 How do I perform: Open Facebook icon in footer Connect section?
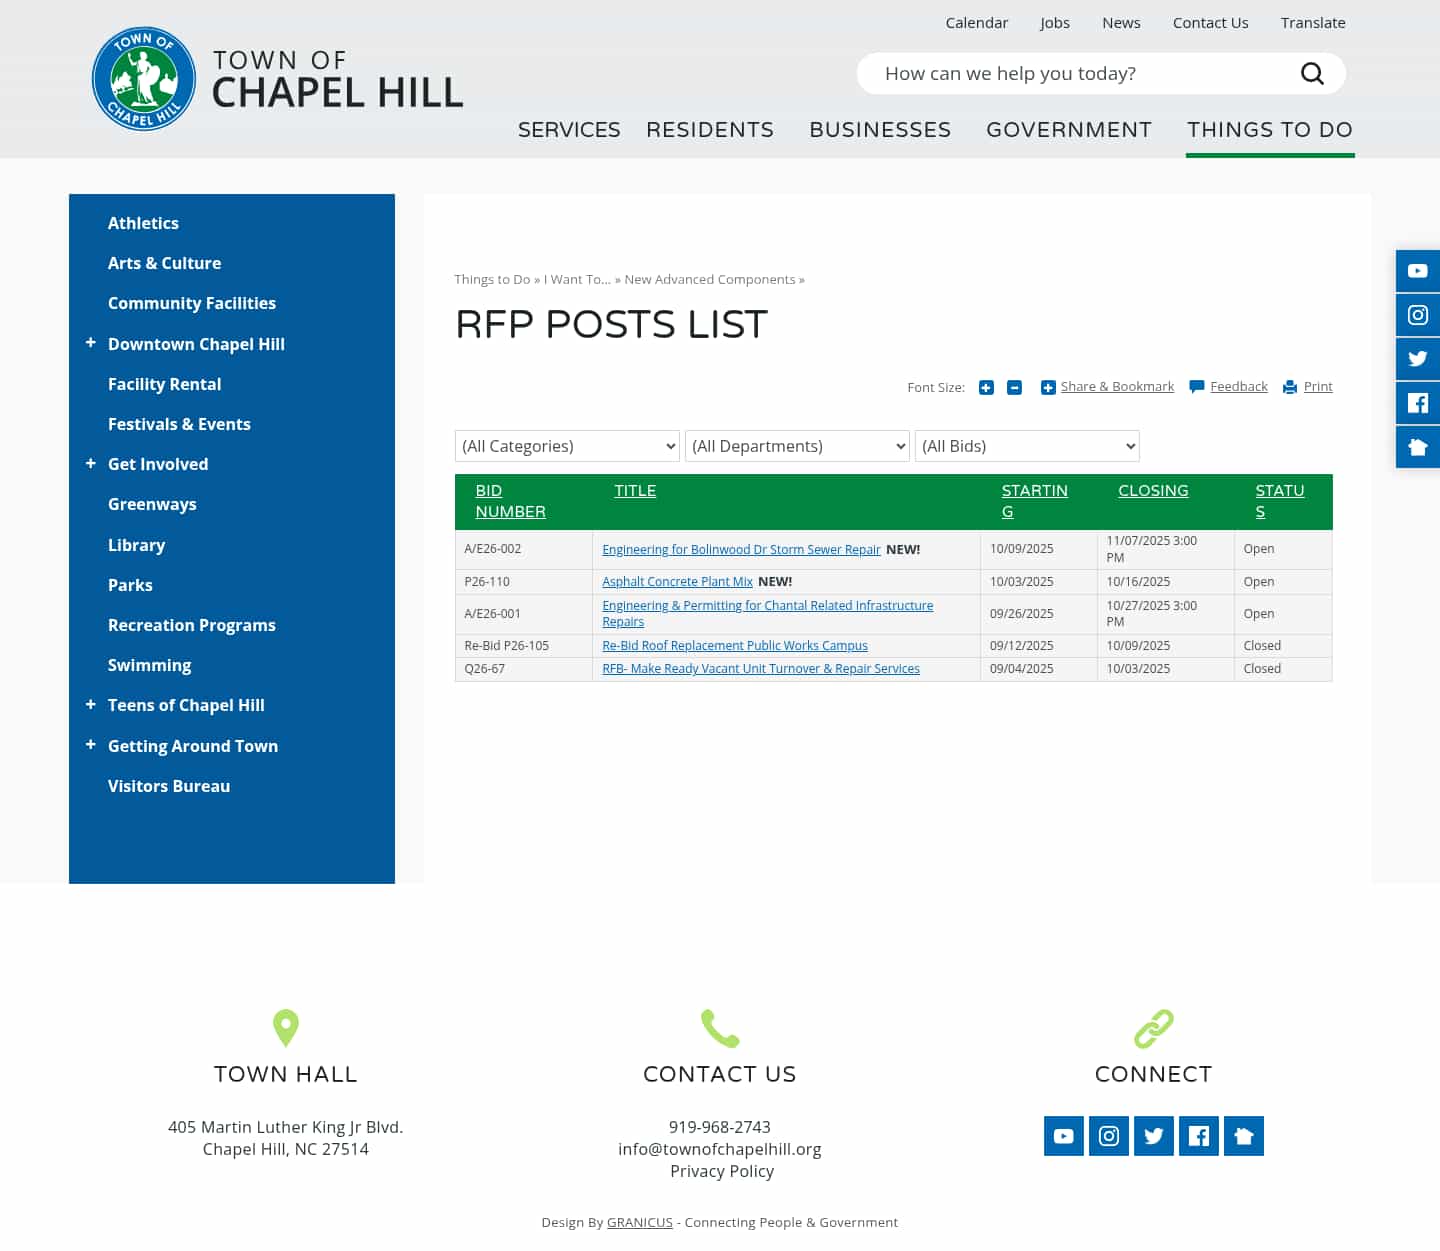tap(1199, 1136)
